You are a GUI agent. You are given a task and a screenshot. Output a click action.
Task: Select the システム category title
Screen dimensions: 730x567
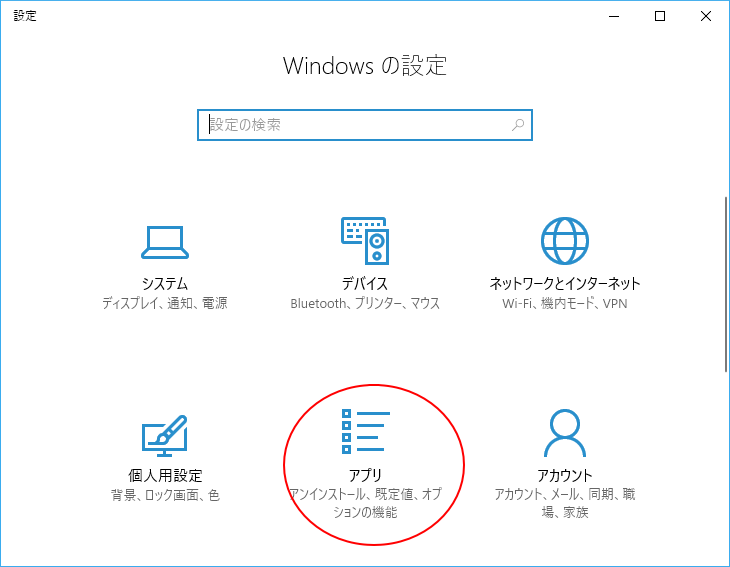[165, 284]
